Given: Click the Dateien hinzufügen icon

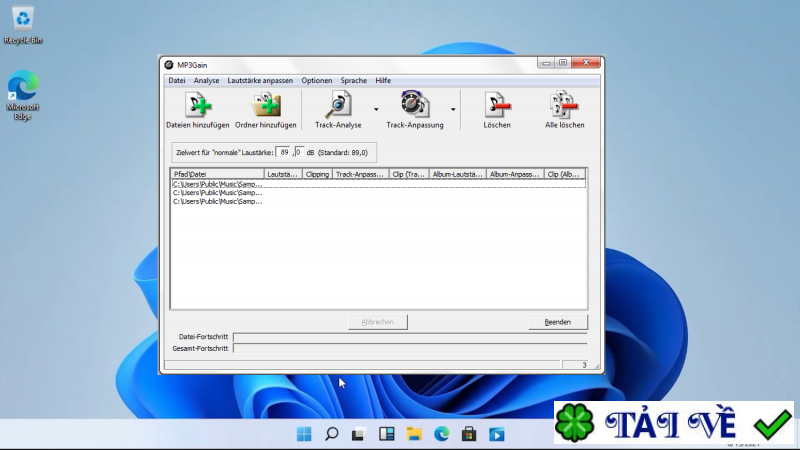Looking at the screenshot, I should coord(198,105).
